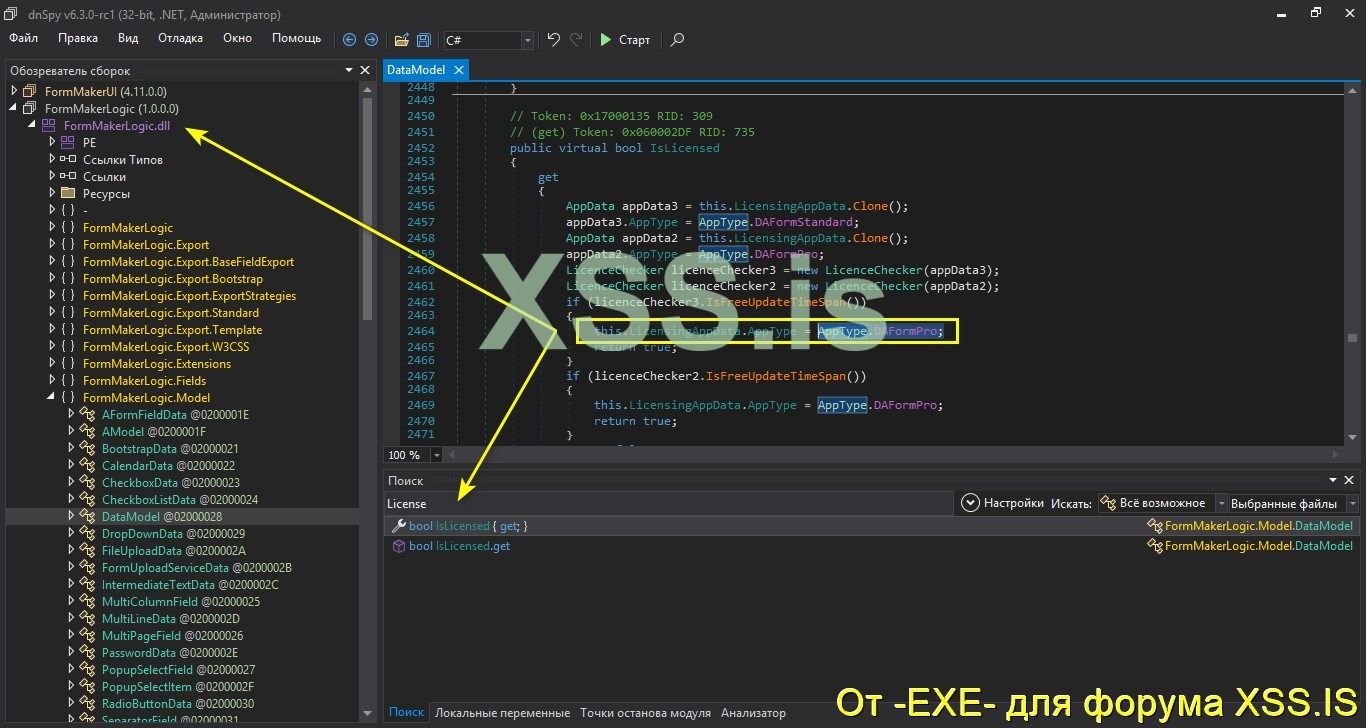Open the Отладка menu

pos(180,38)
